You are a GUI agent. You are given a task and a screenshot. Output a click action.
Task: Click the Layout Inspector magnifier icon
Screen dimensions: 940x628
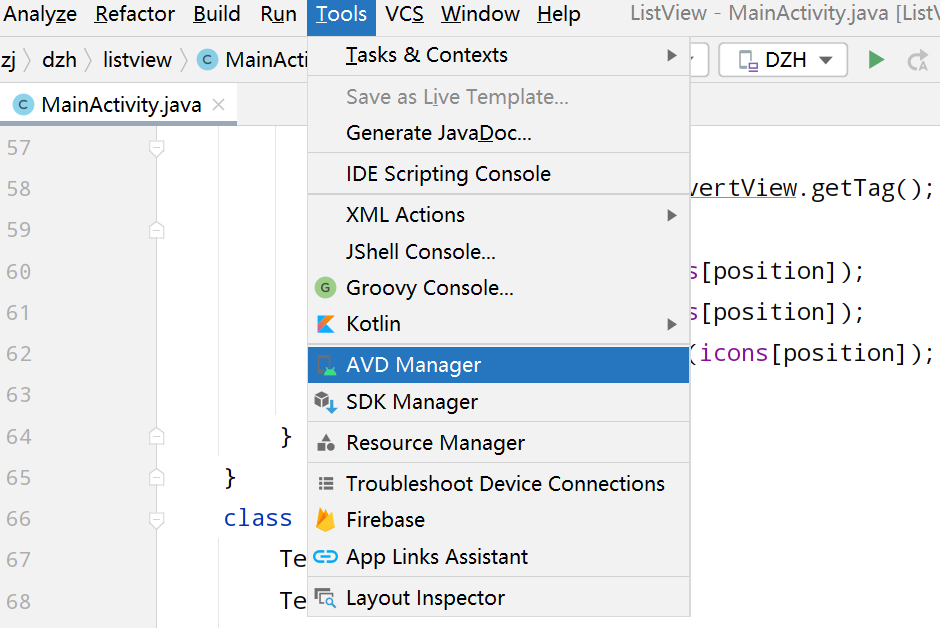(x=325, y=598)
